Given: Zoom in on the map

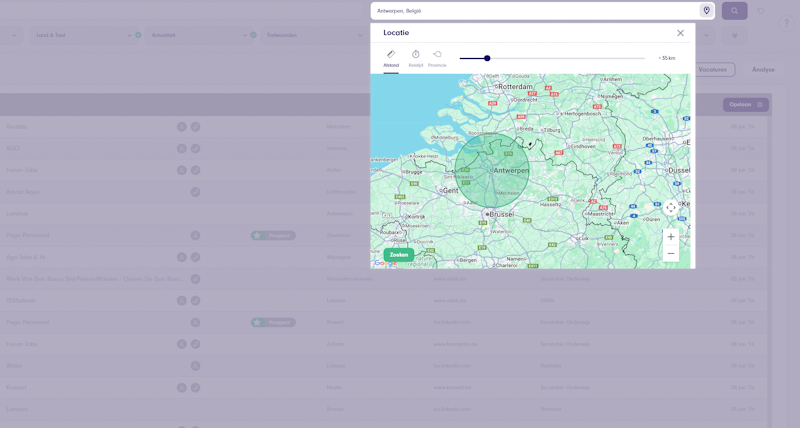Looking at the screenshot, I should 670,237.
